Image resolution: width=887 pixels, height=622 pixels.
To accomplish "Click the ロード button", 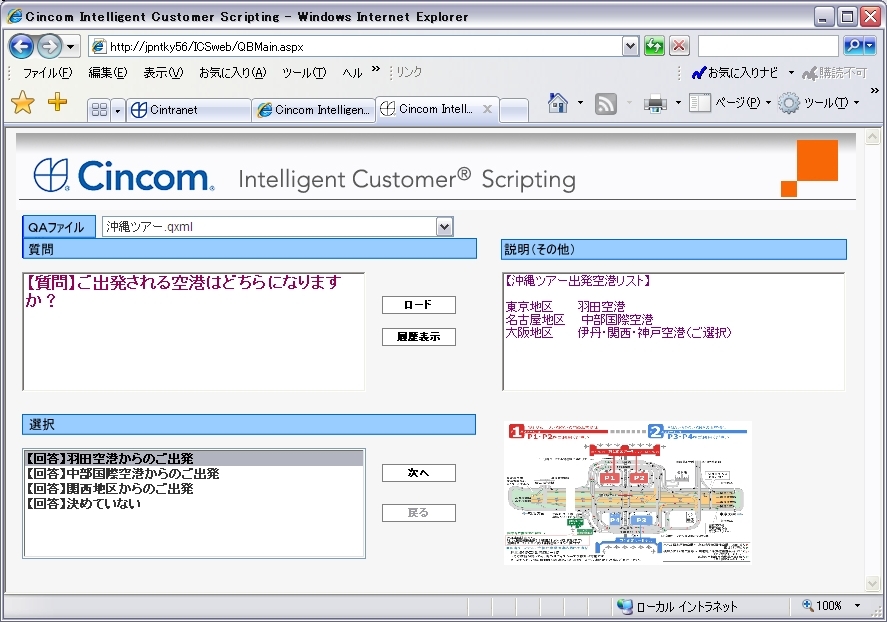I will [419, 305].
